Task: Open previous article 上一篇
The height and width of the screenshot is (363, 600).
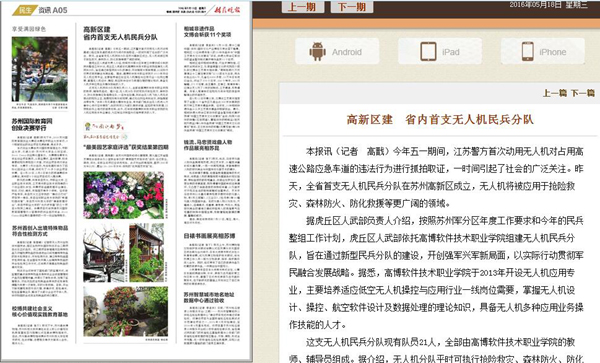Action: tap(554, 93)
